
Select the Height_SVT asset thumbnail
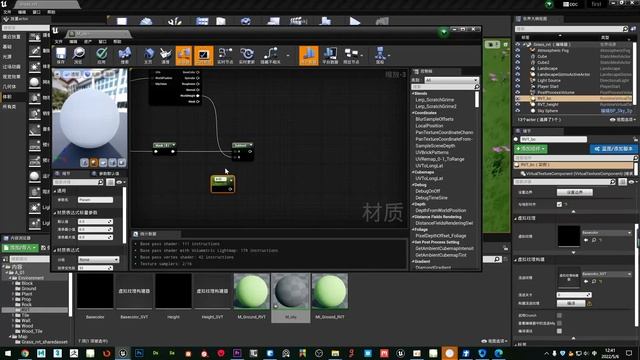(212, 291)
